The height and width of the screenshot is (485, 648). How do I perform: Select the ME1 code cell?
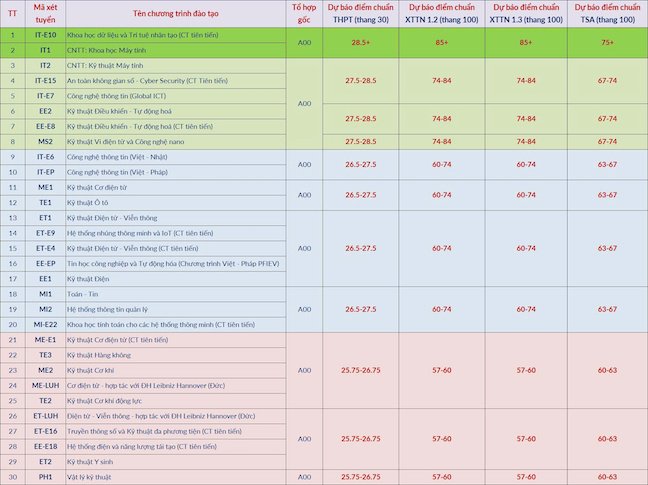tap(45, 188)
